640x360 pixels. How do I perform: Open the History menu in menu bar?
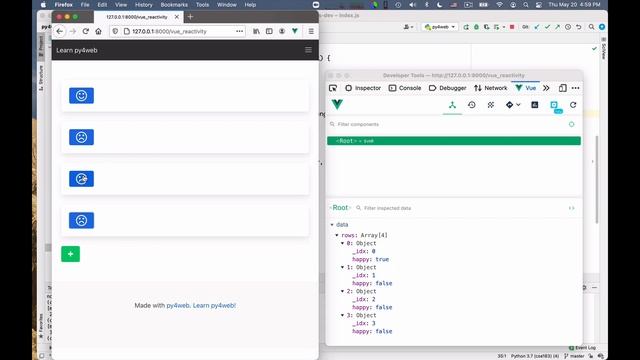click(x=143, y=5)
